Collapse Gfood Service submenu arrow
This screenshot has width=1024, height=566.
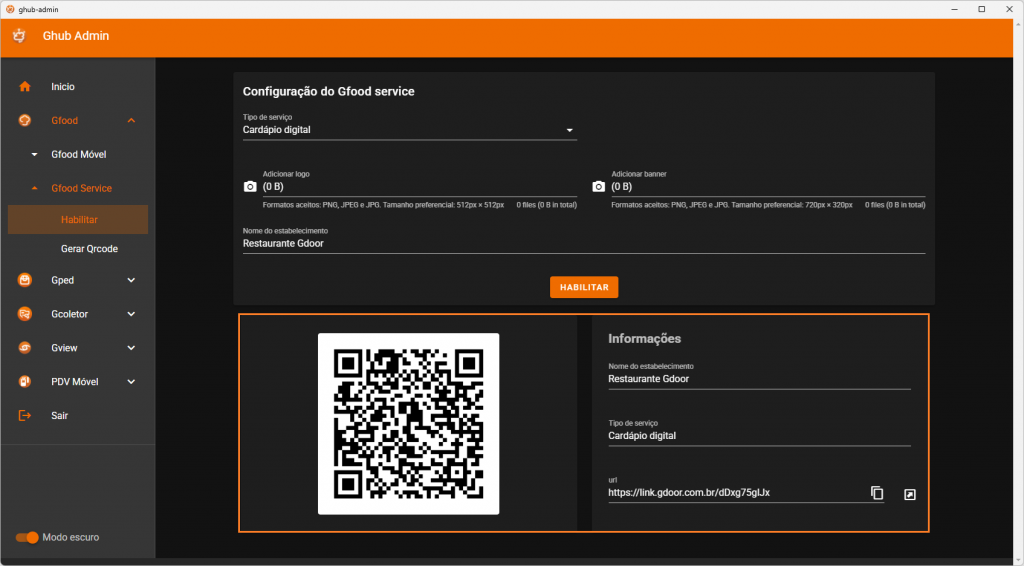(x=35, y=189)
